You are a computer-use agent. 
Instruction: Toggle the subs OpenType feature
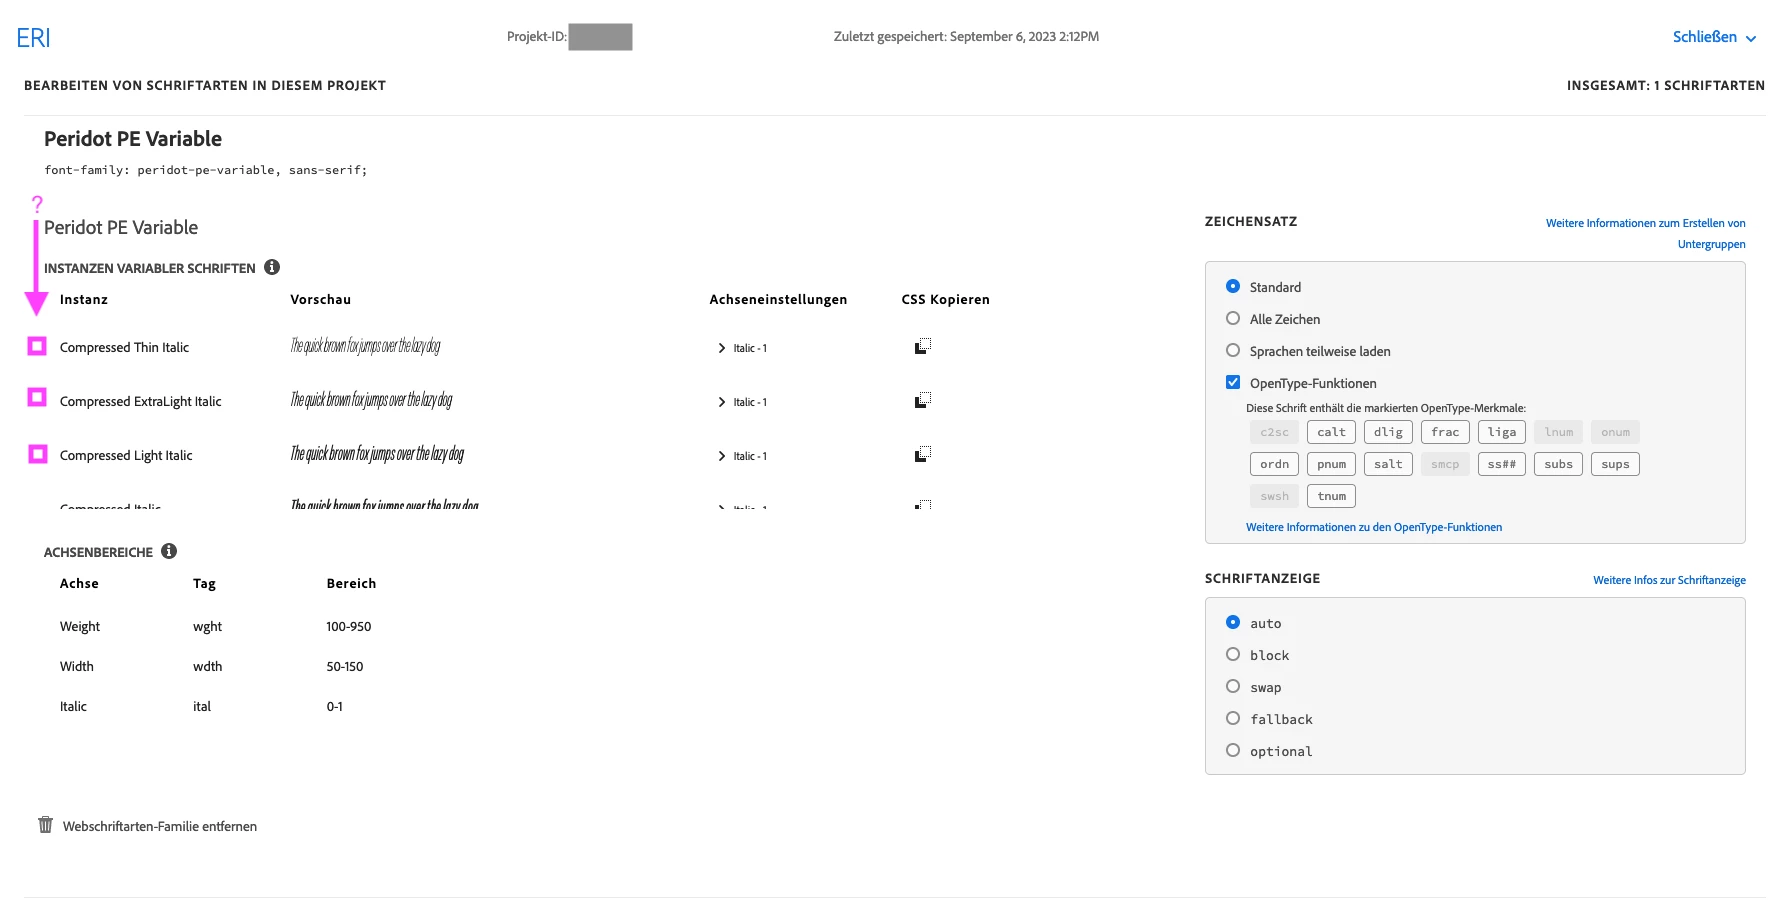(1559, 464)
